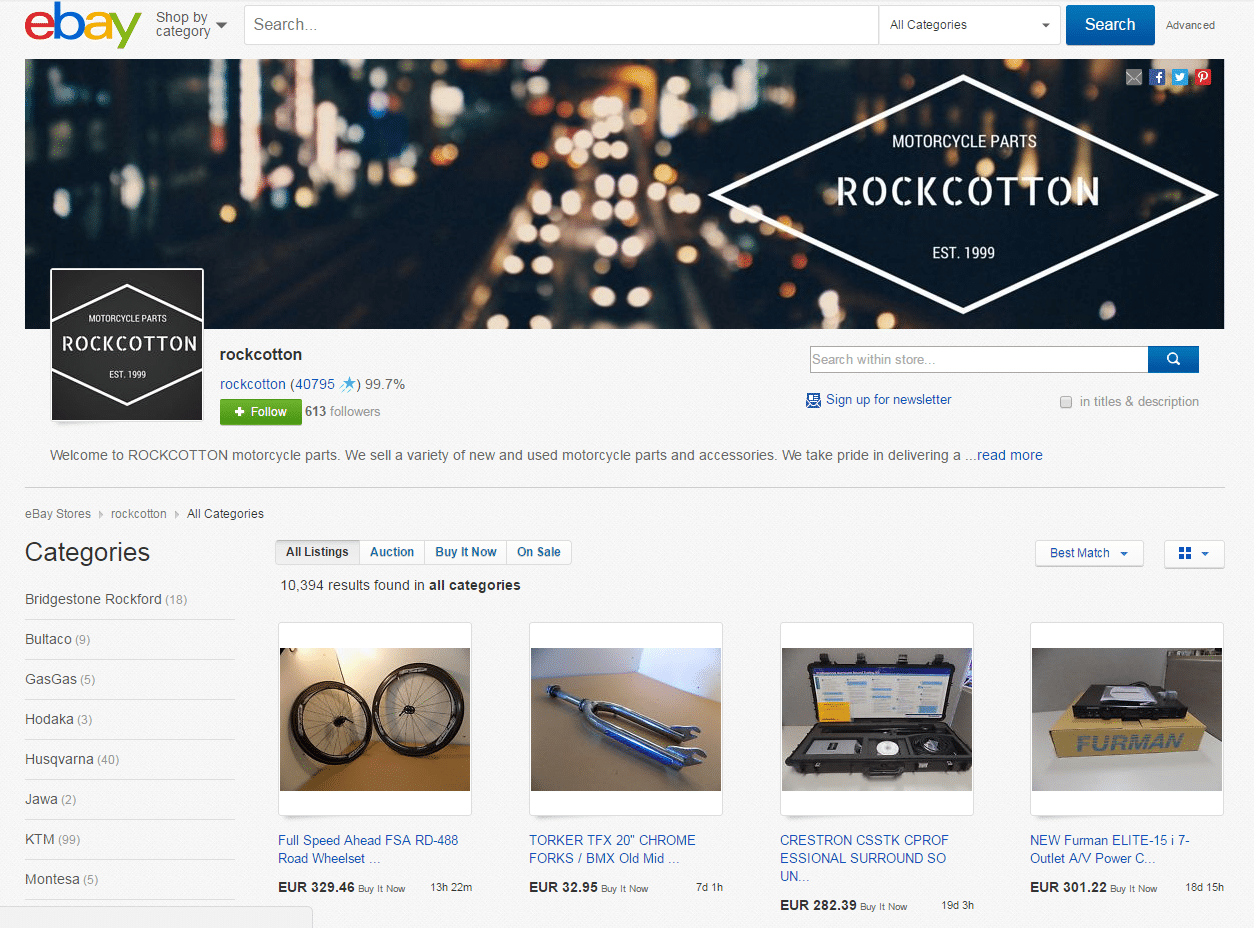Share the store on Facebook
This screenshot has height=928, width=1254.
click(x=1158, y=77)
